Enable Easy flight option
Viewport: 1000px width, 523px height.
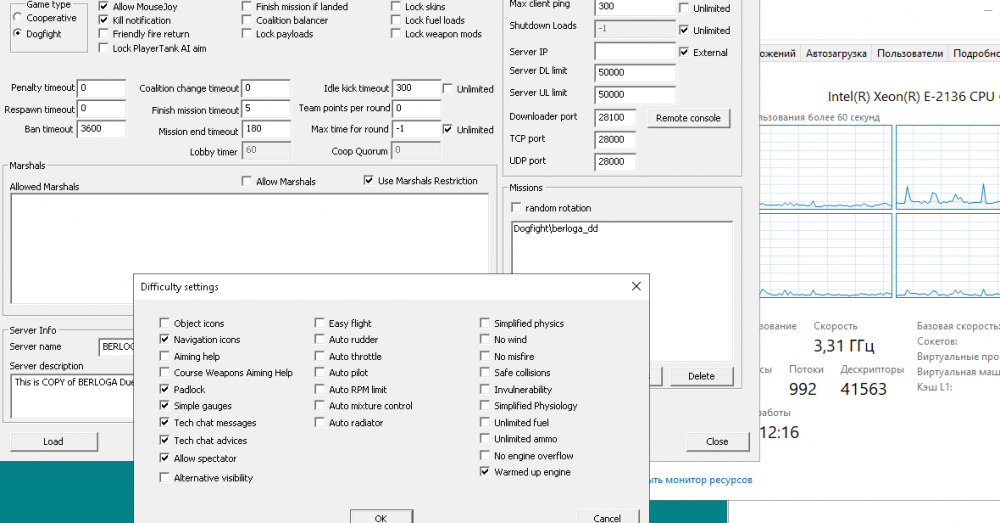coord(320,323)
